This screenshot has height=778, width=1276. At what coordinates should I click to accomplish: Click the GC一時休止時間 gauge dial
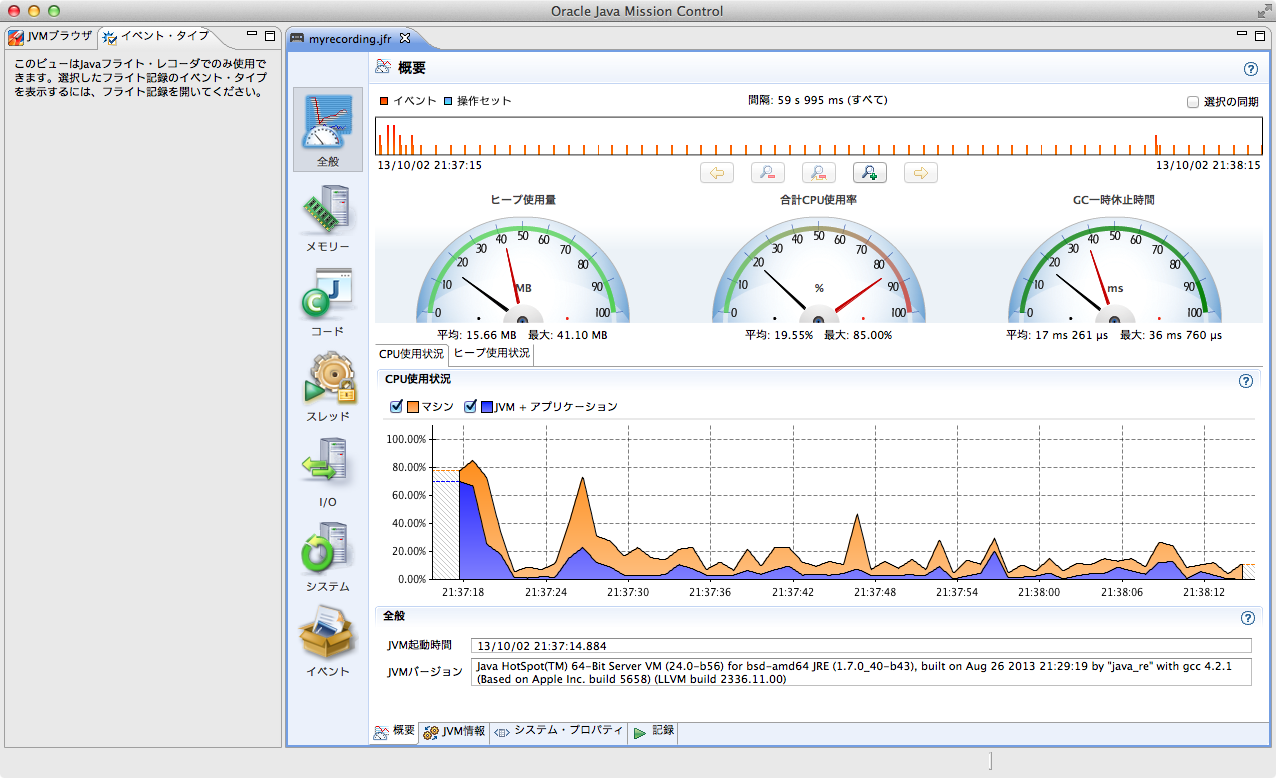click(x=1114, y=272)
